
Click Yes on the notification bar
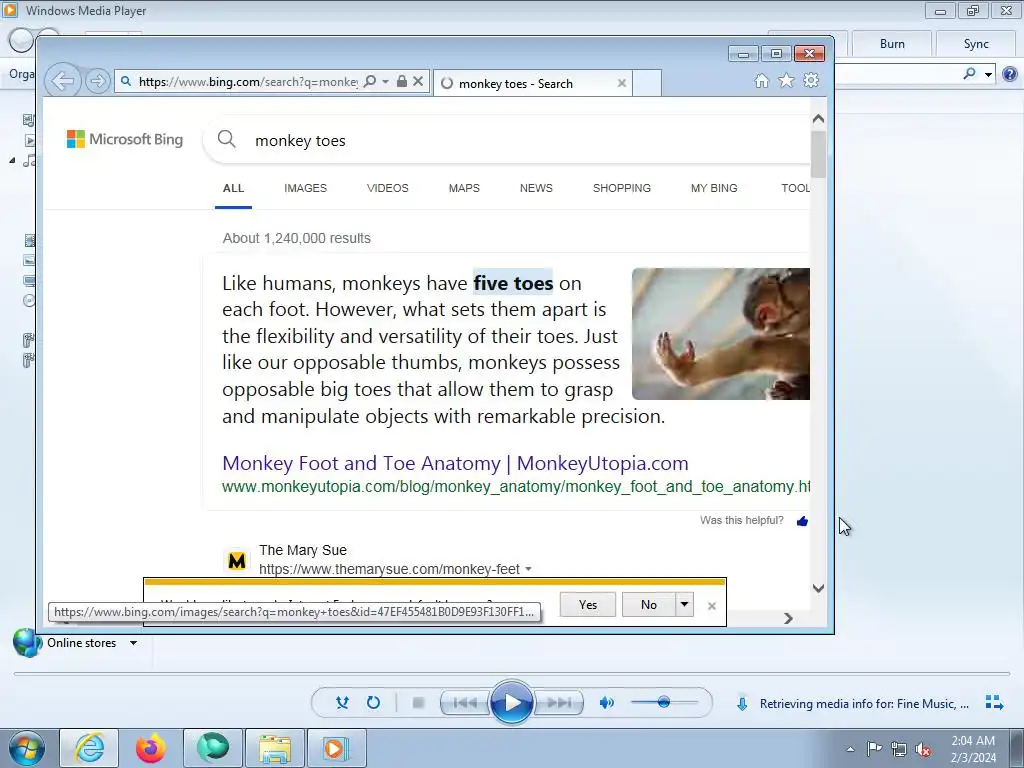point(588,605)
